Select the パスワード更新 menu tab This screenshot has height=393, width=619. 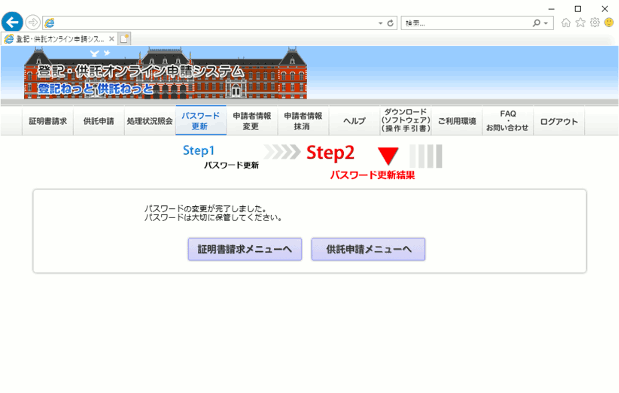pos(201,121)
